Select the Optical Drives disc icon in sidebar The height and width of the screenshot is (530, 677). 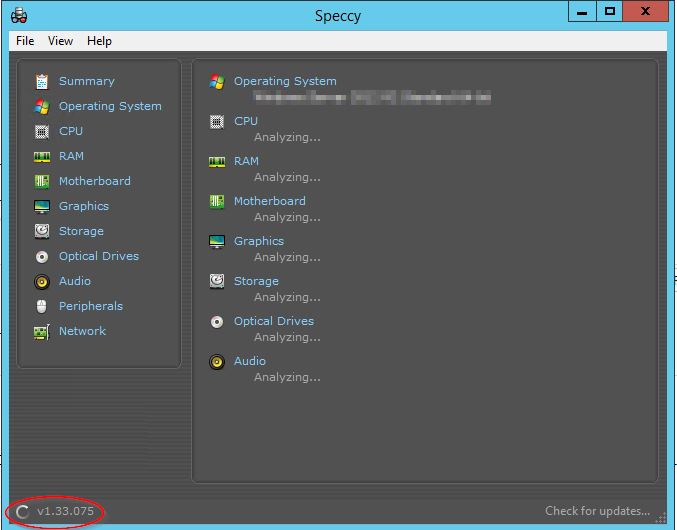pyautogui.click(x=41, y=256)
